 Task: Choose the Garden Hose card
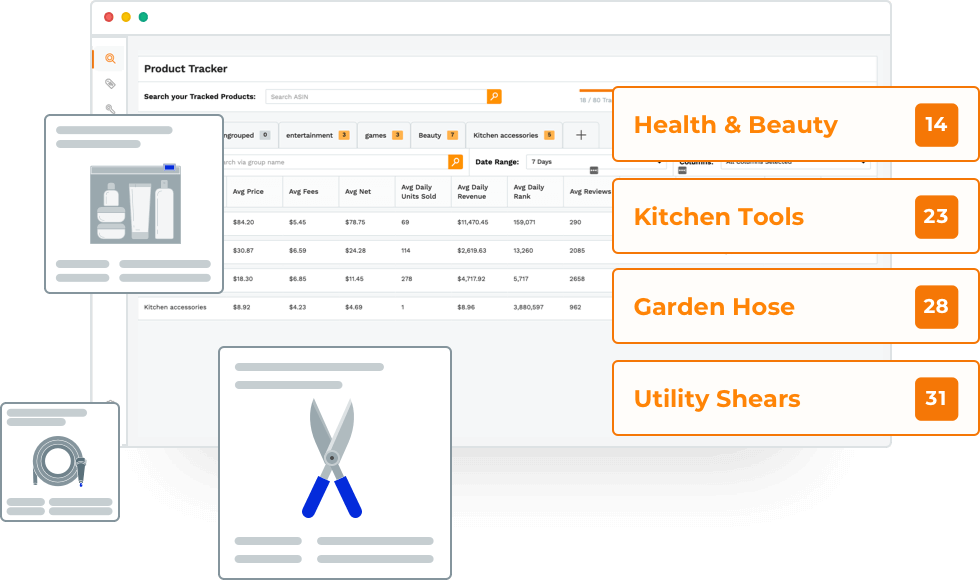[x=796, y=306]
